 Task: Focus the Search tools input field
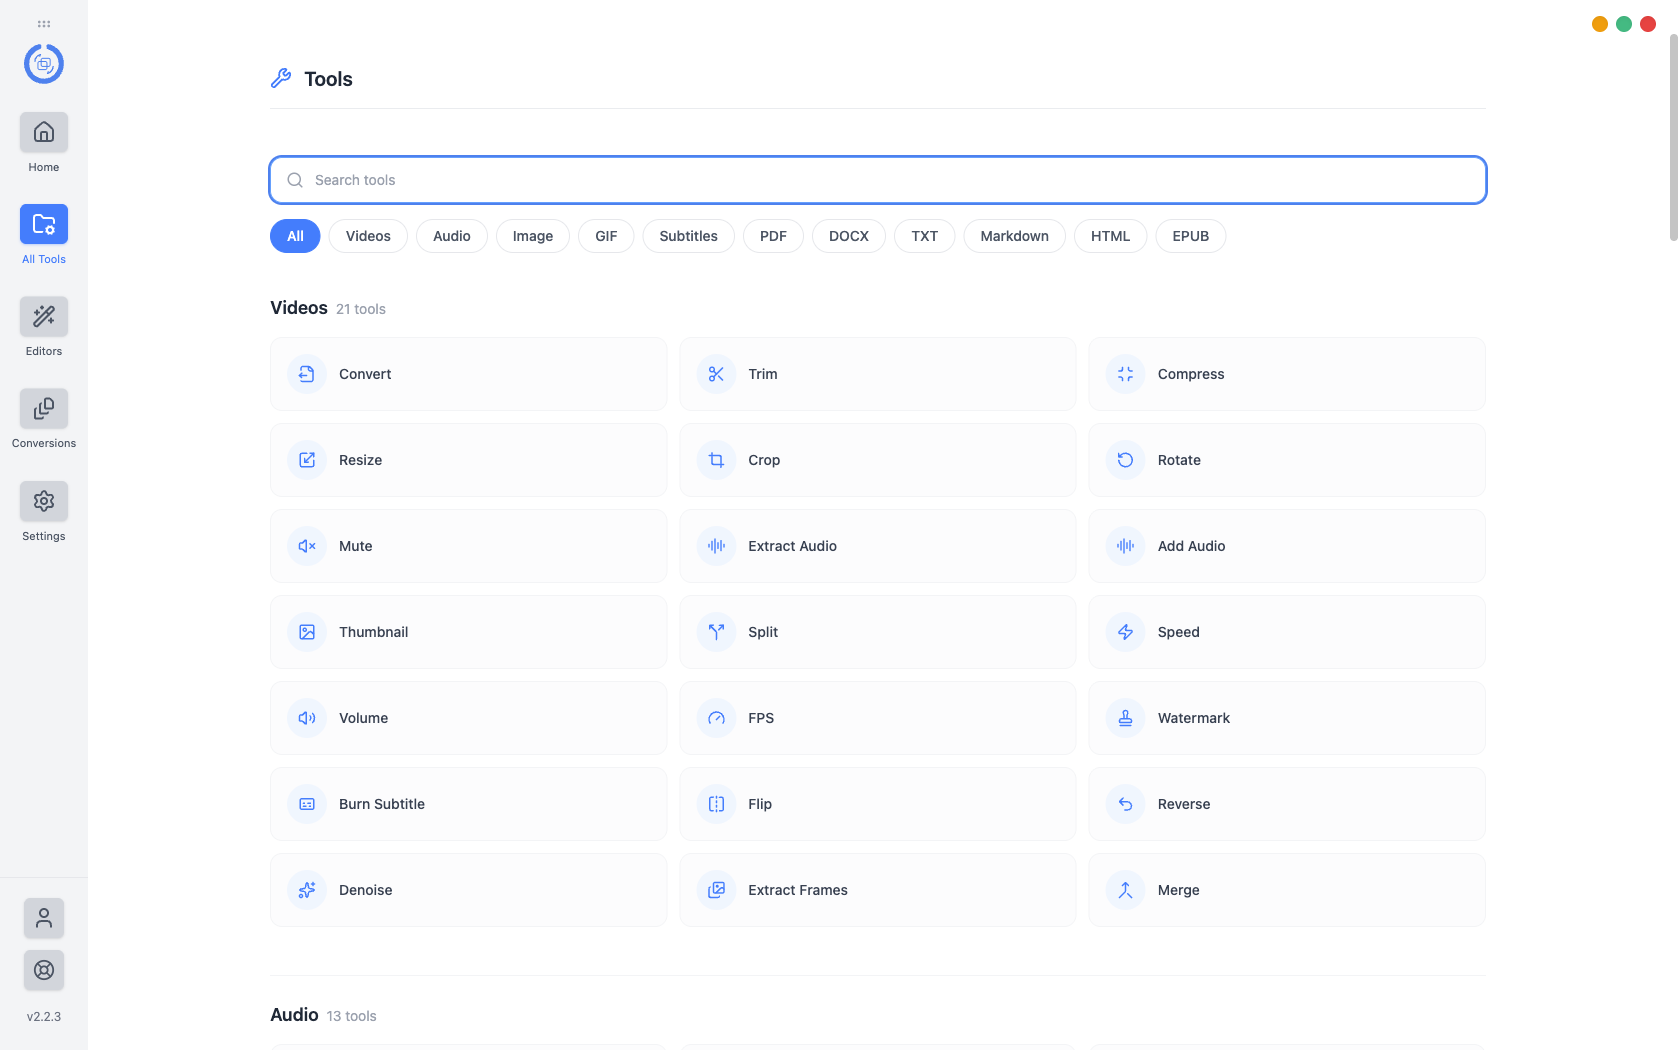coord(878,180)
